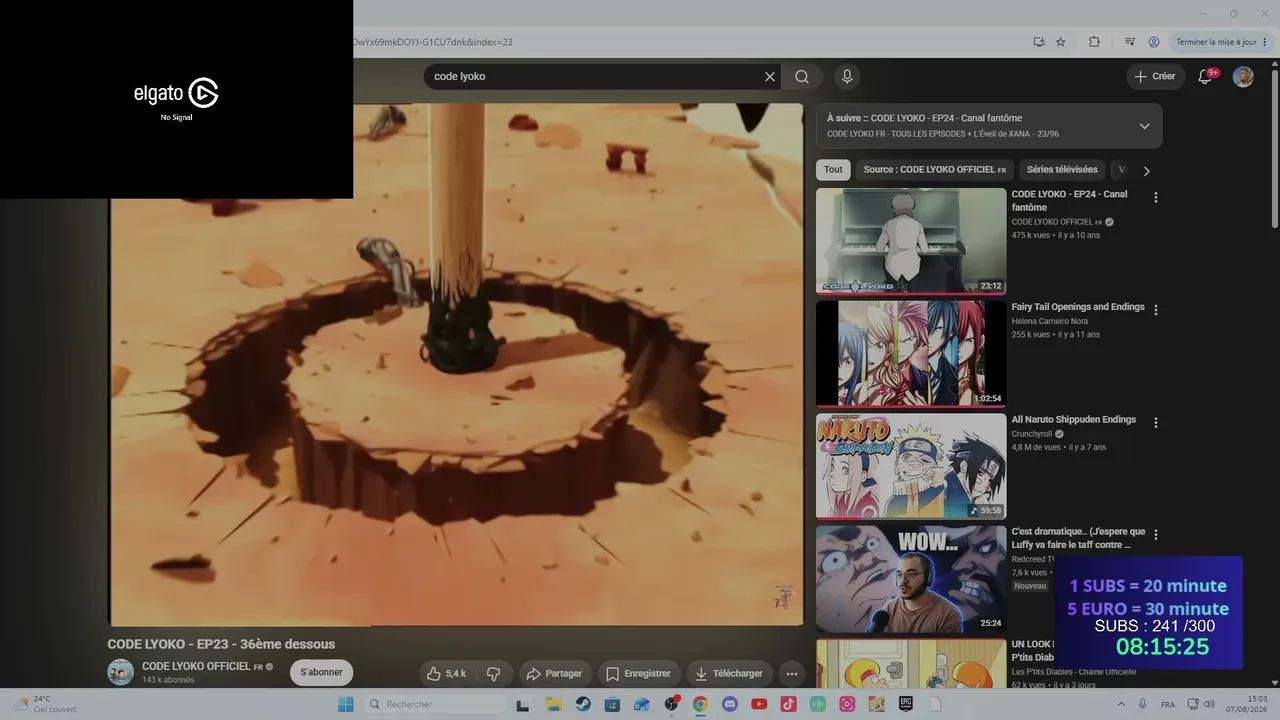Click the install app icon in address bar
Image resolution: width=1280 pixels, height=720 pixels.
1039,42
